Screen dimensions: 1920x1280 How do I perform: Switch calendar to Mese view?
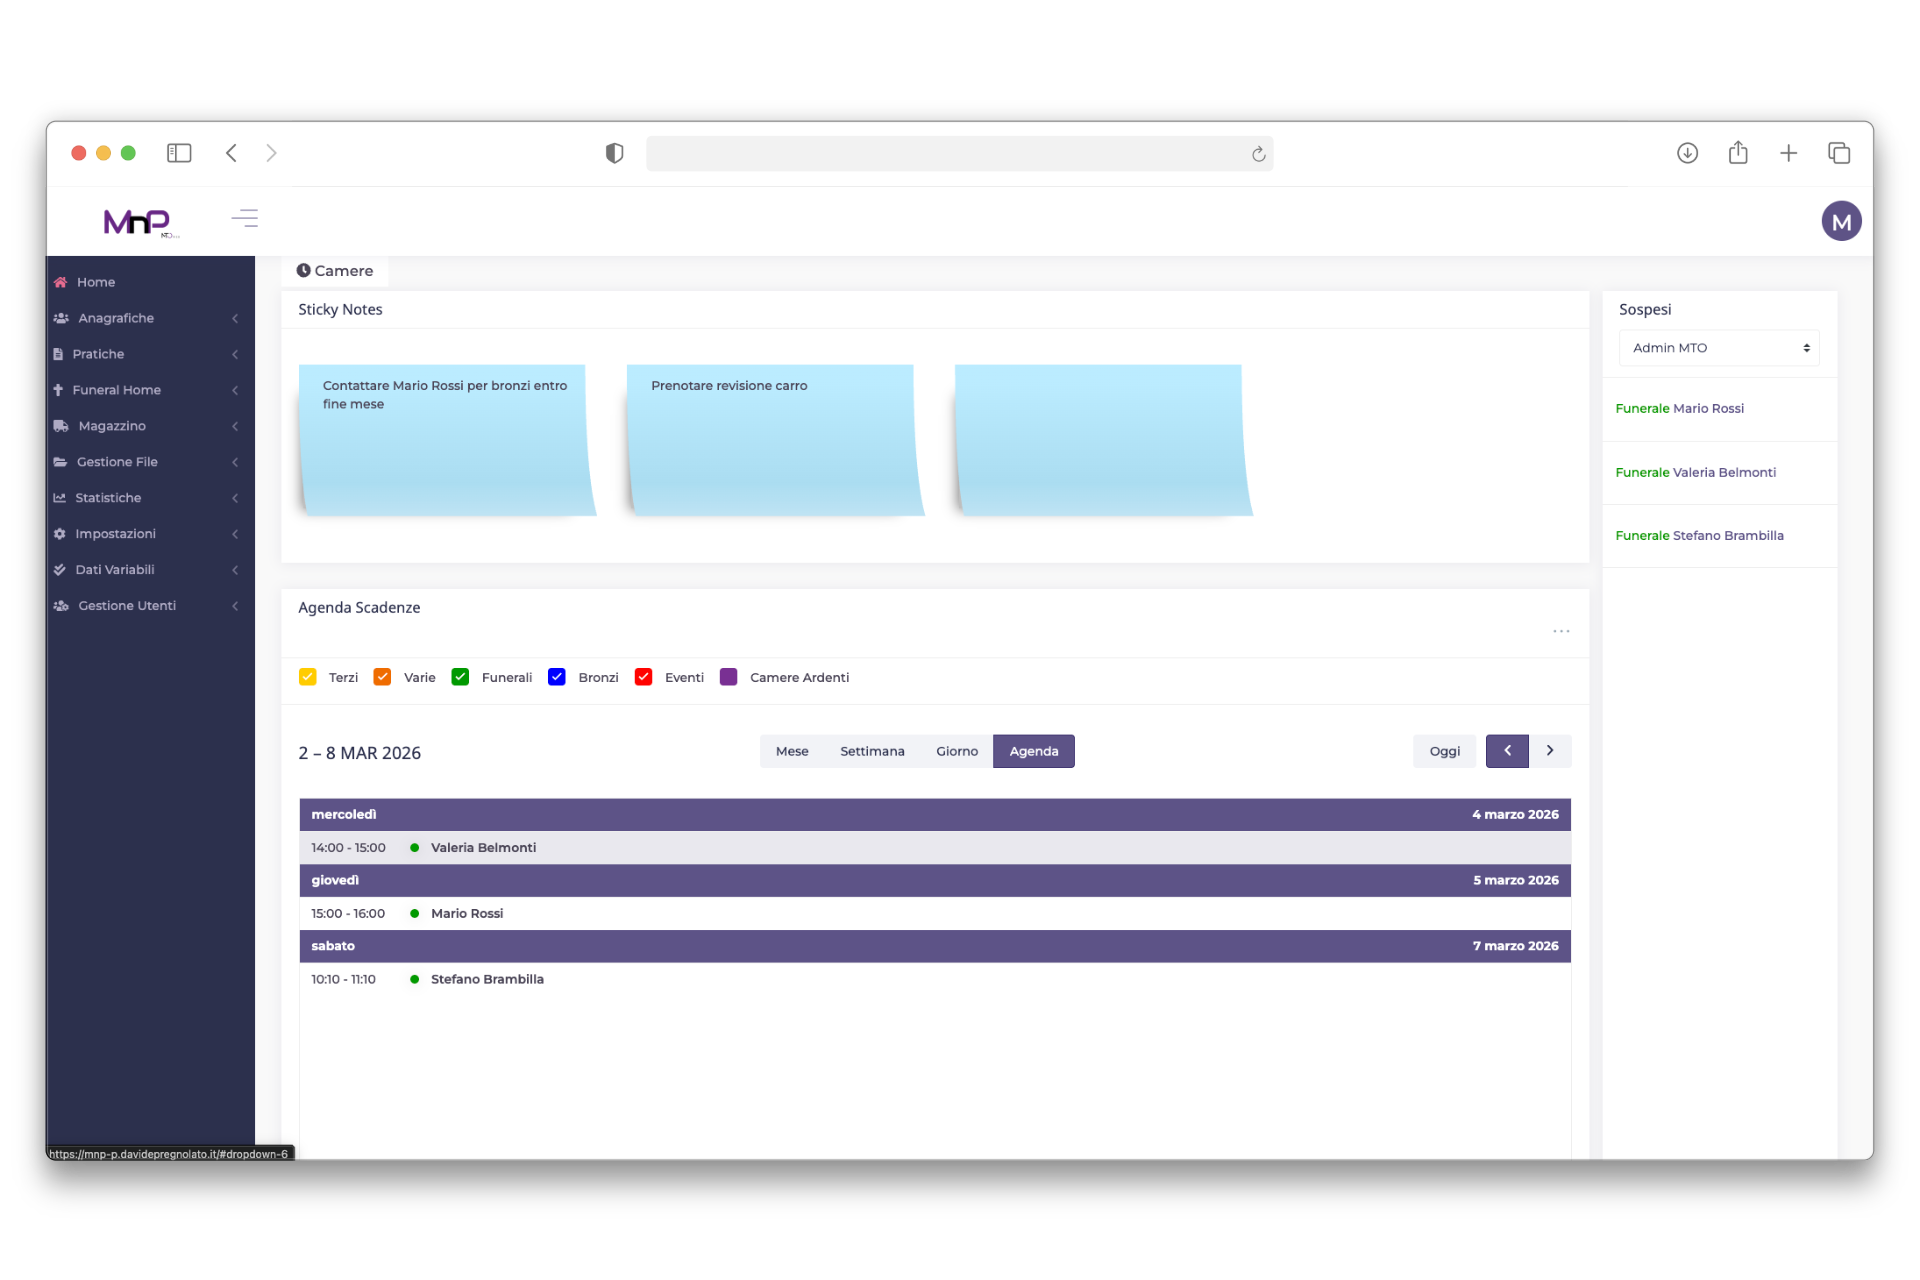pos(792,751)
